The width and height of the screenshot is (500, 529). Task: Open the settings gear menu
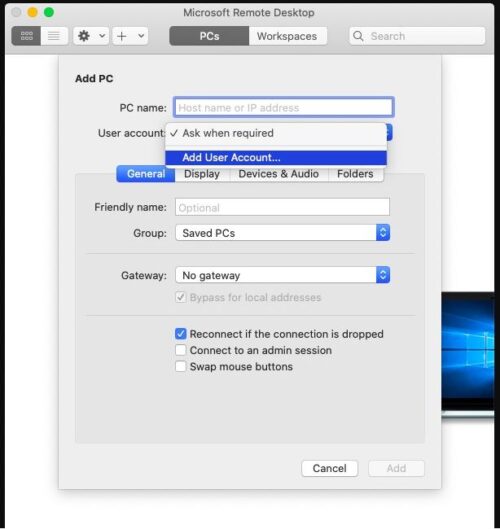click(84, 36)
